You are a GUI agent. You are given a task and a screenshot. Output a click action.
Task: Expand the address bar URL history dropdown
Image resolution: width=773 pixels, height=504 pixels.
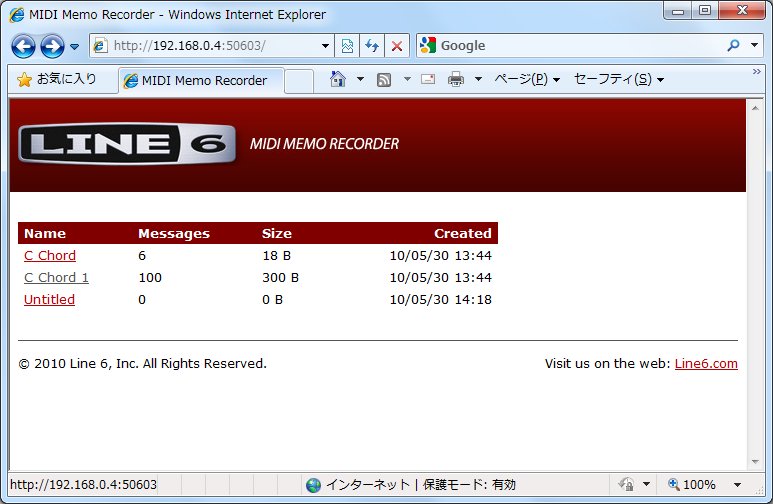pos(325,46)
